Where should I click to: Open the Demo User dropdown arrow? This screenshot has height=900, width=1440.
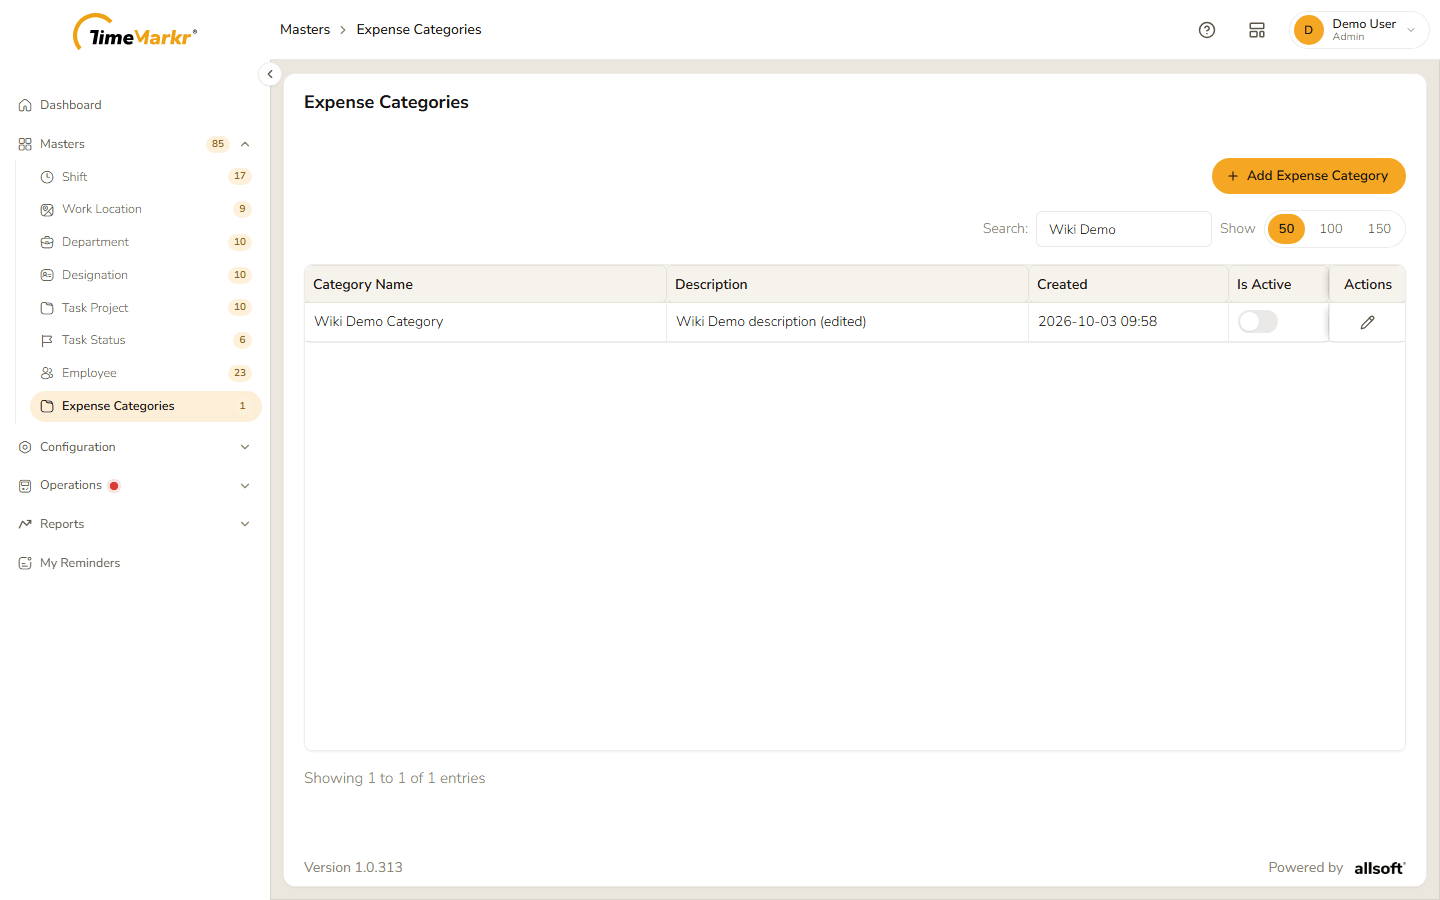pyautogui.click(x=1411, y=30)
